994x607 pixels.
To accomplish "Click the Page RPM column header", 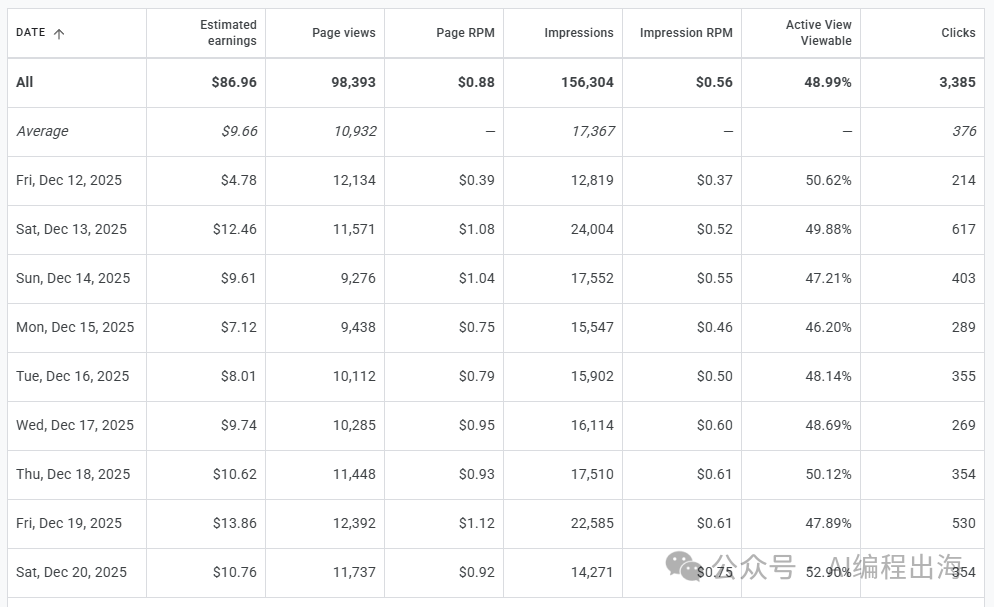I will click(x=465, y=33).
